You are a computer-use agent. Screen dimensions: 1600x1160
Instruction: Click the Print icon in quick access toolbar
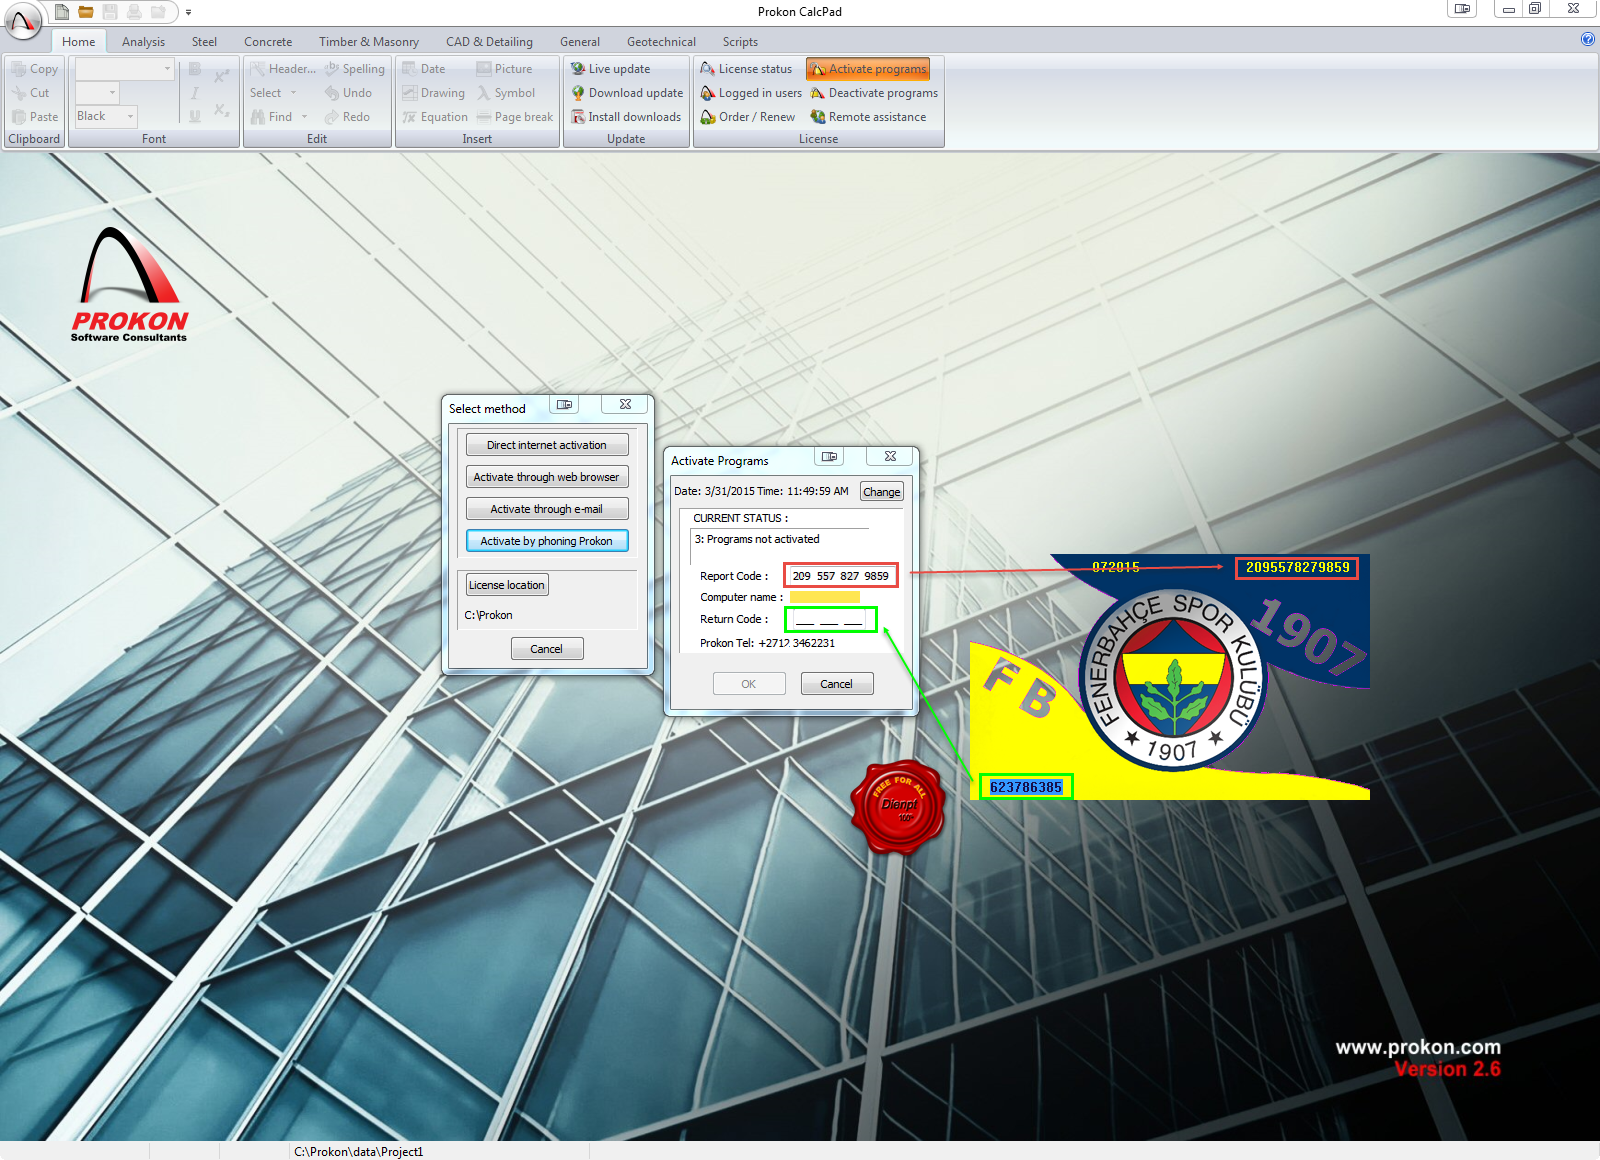click(x=134, y=12)
